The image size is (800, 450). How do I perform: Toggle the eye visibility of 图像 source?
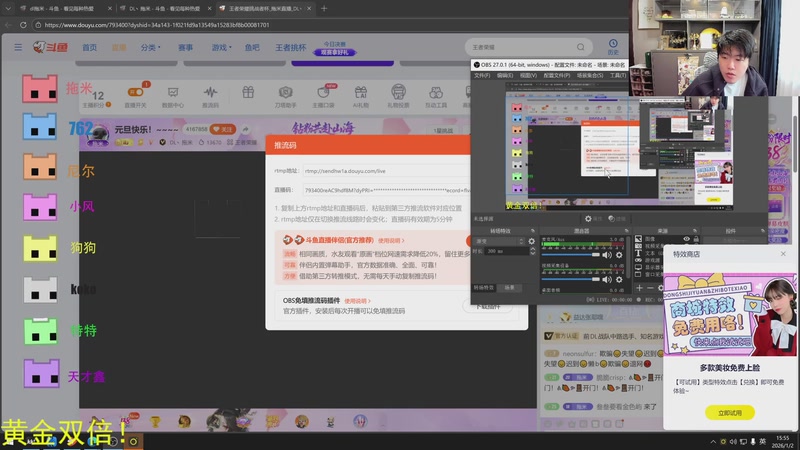pos(686,239)
